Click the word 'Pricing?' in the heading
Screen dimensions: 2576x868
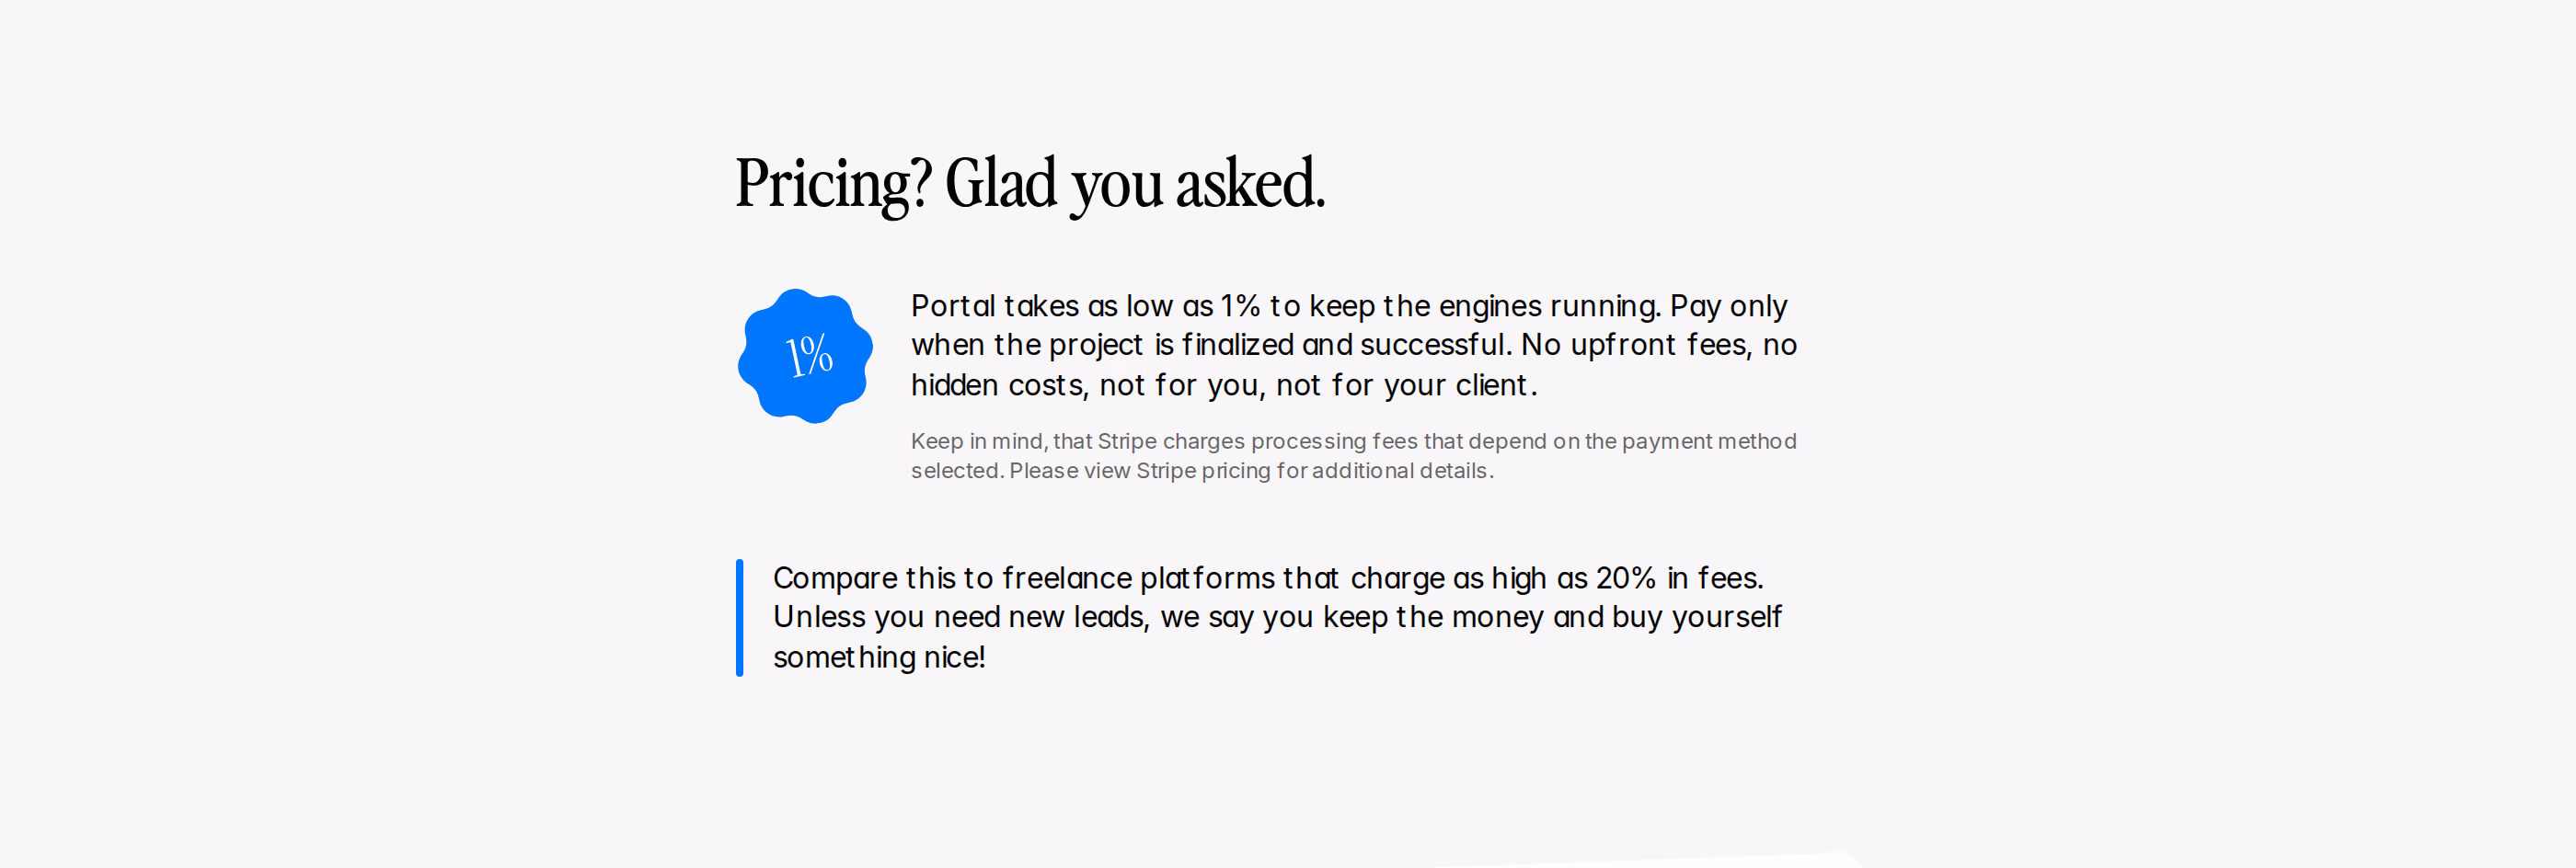tap(834, 184)
